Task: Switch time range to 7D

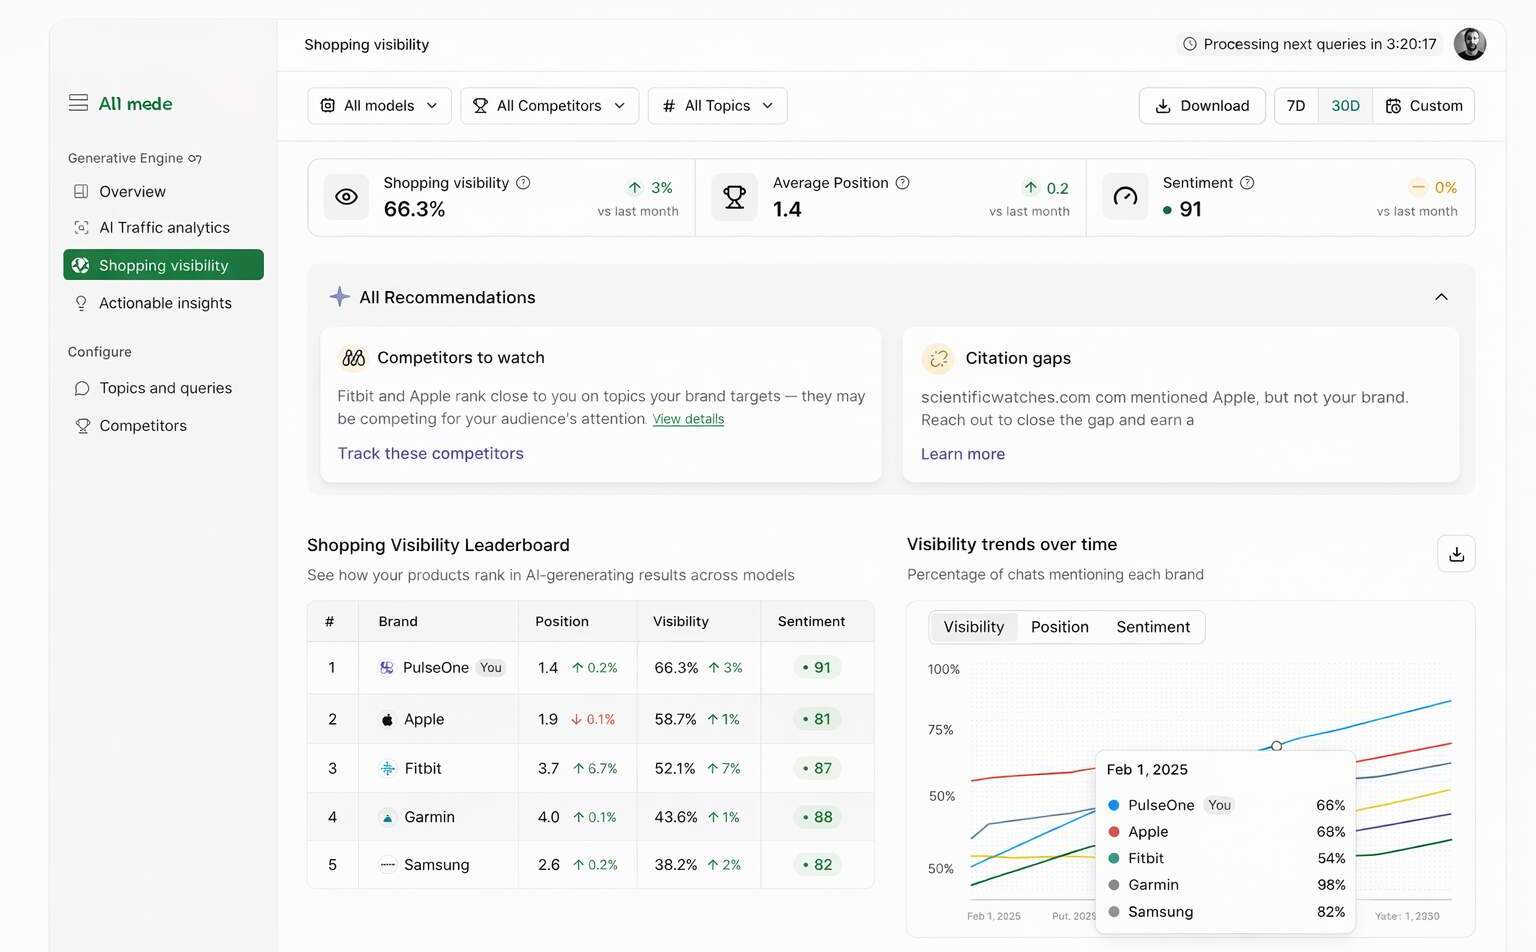Action: [1296, 106]
